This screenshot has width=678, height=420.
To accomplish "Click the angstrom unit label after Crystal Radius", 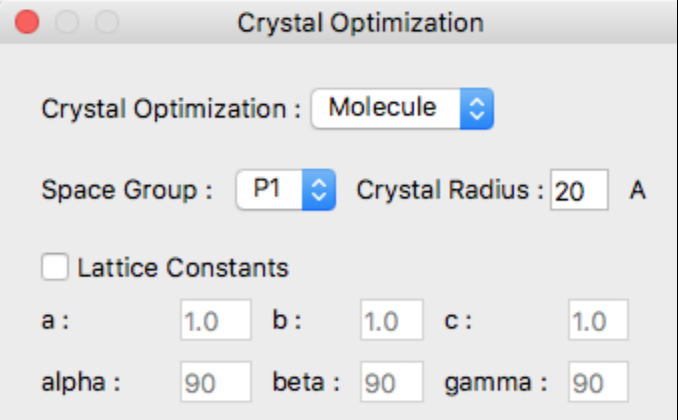I will [637, 190].
